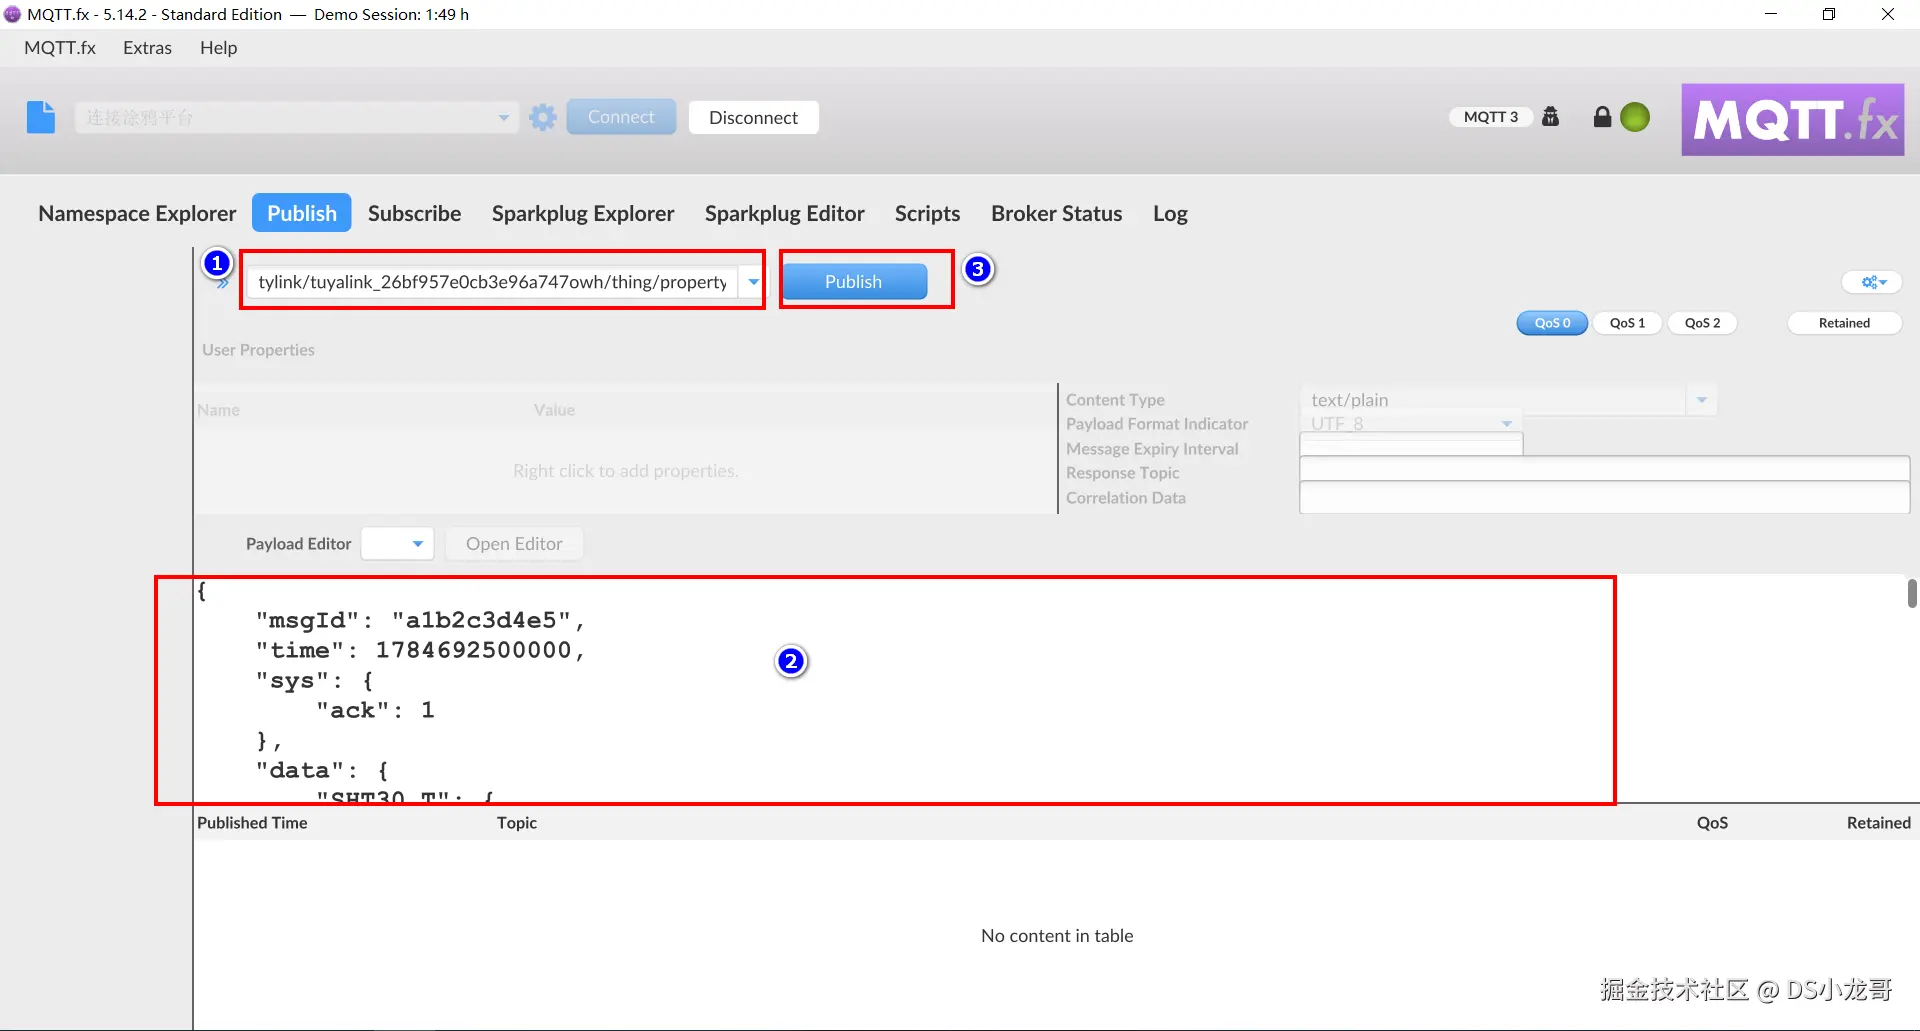The height and width of the screenshot is (1031, 1920).
Task: Click the payload editor scrollbar thumb
Action: [1912, 593]
